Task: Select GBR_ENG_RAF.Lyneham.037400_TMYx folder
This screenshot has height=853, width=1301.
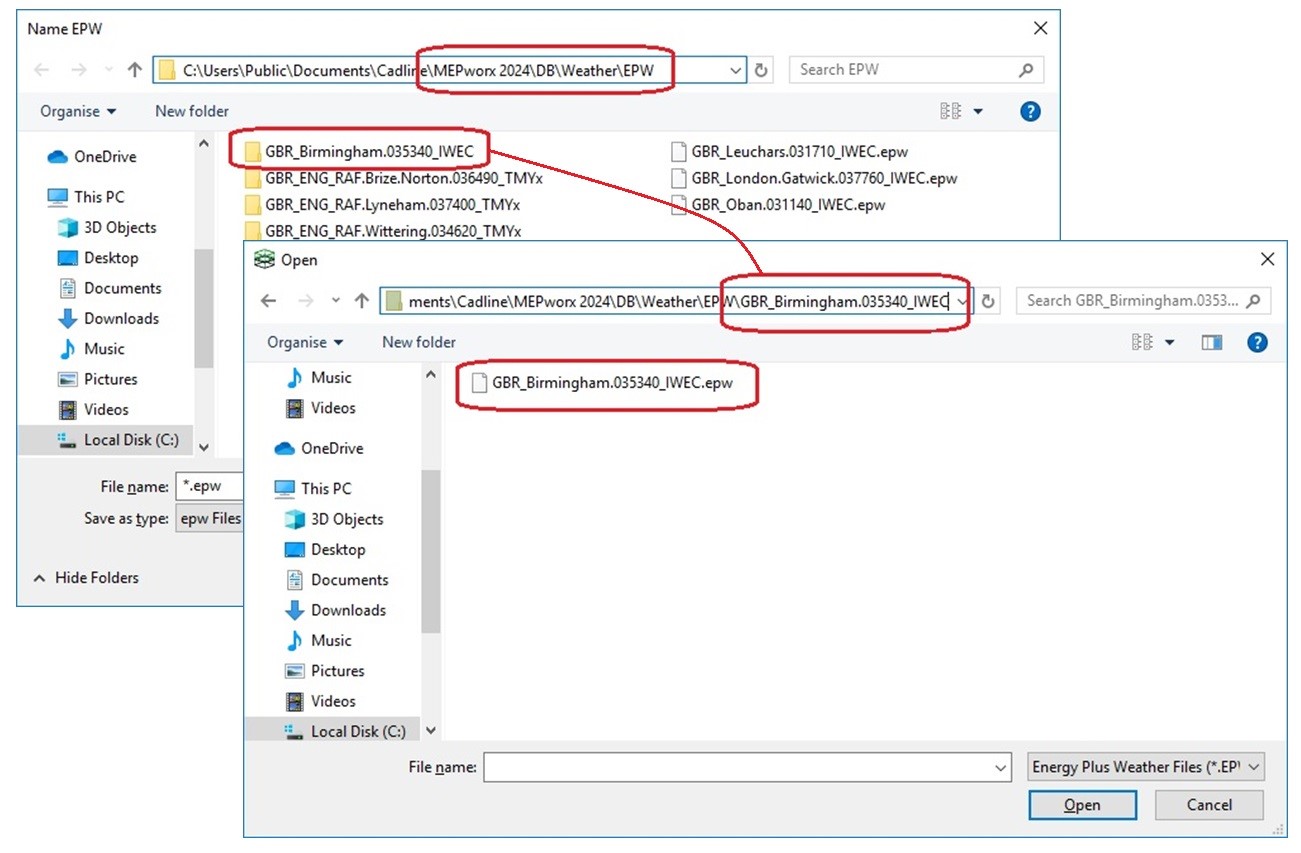Action: (x=382, y=204)
